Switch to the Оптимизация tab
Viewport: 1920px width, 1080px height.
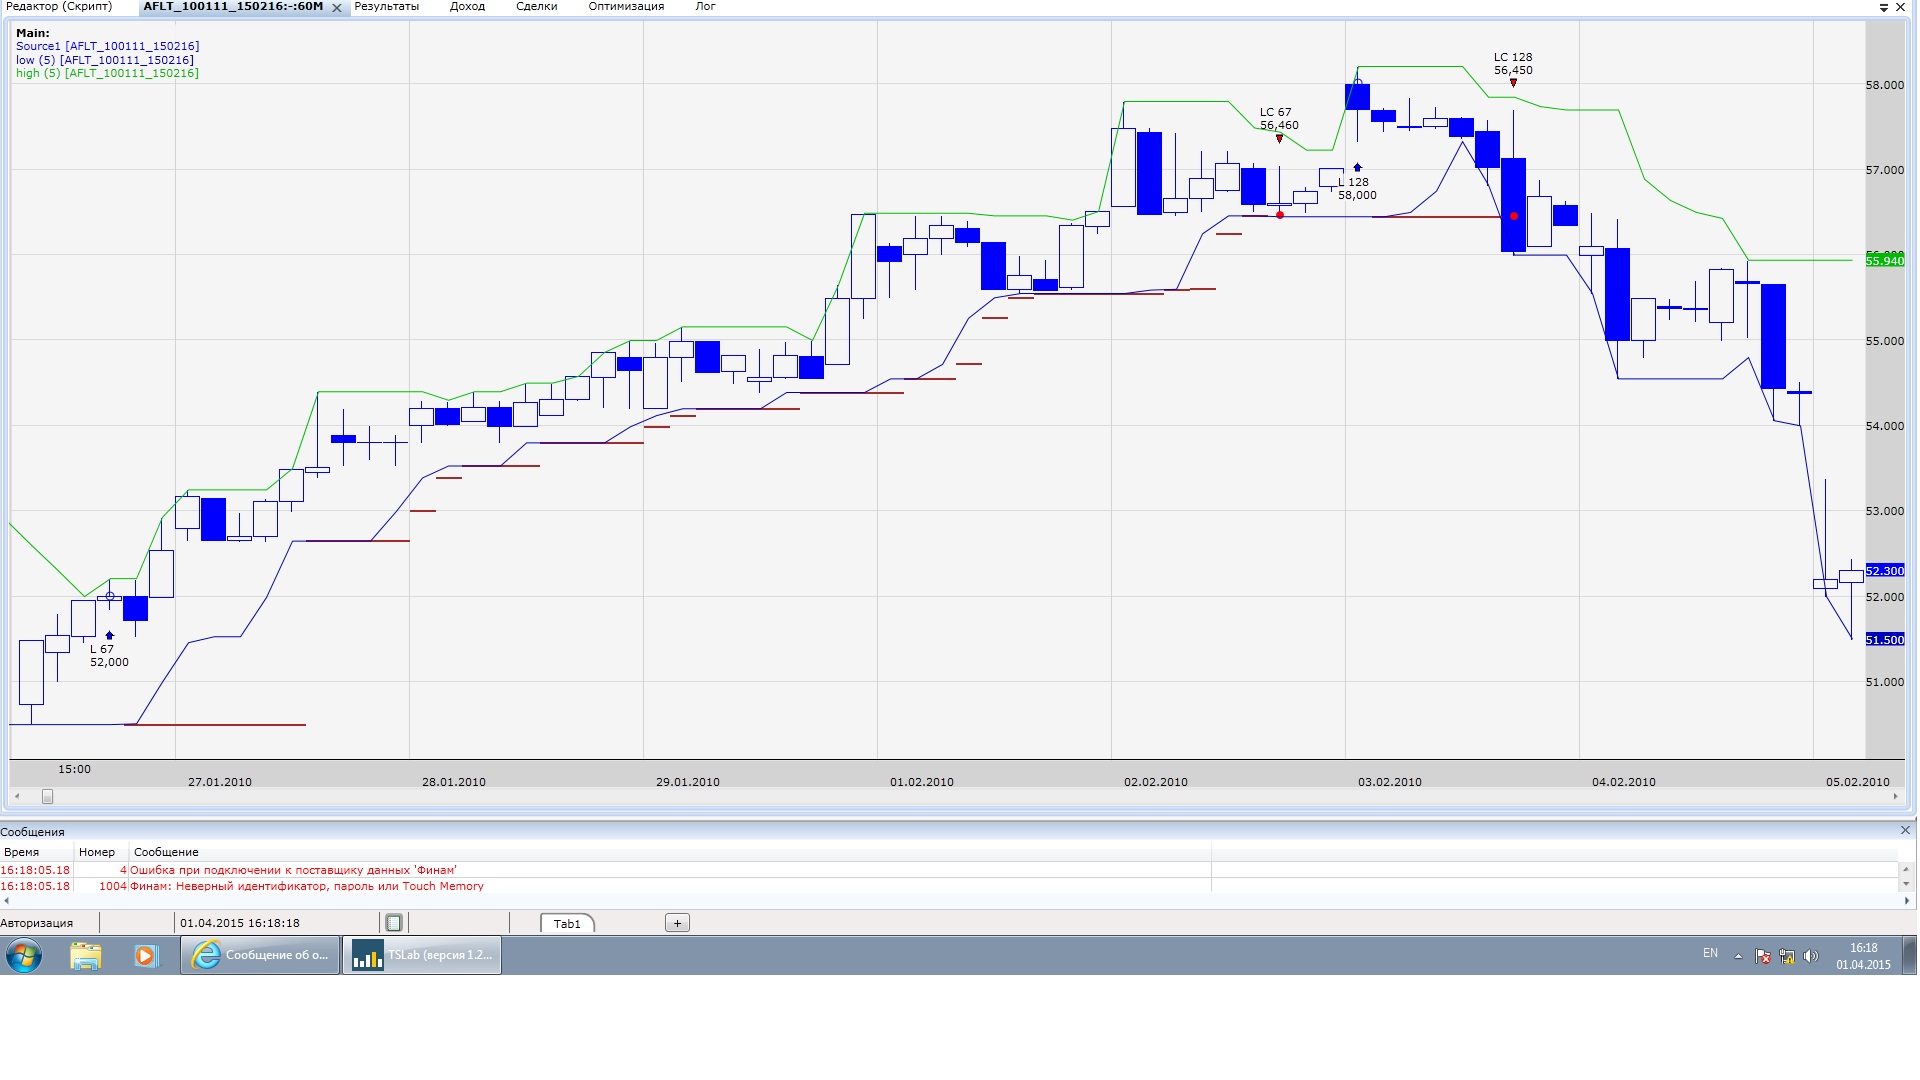(x=626, y=7)
